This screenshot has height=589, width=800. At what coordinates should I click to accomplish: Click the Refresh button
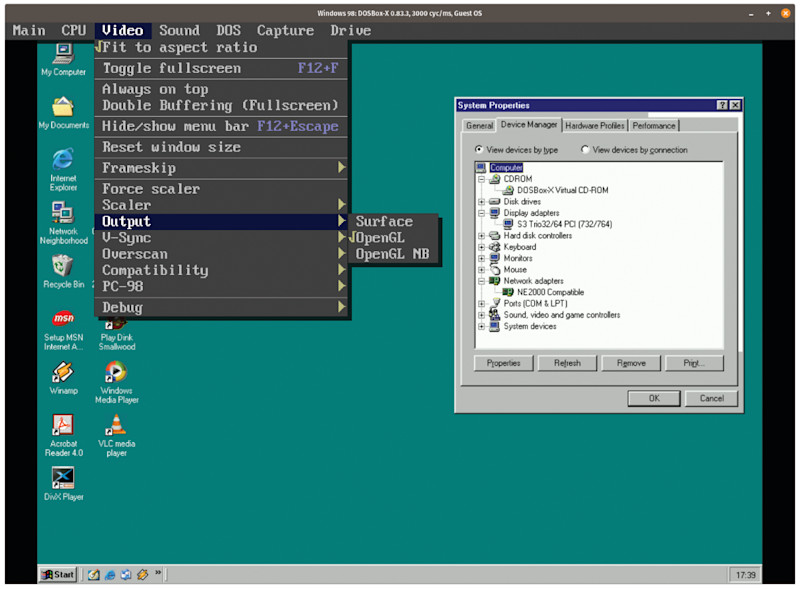(x=567, y=363)
